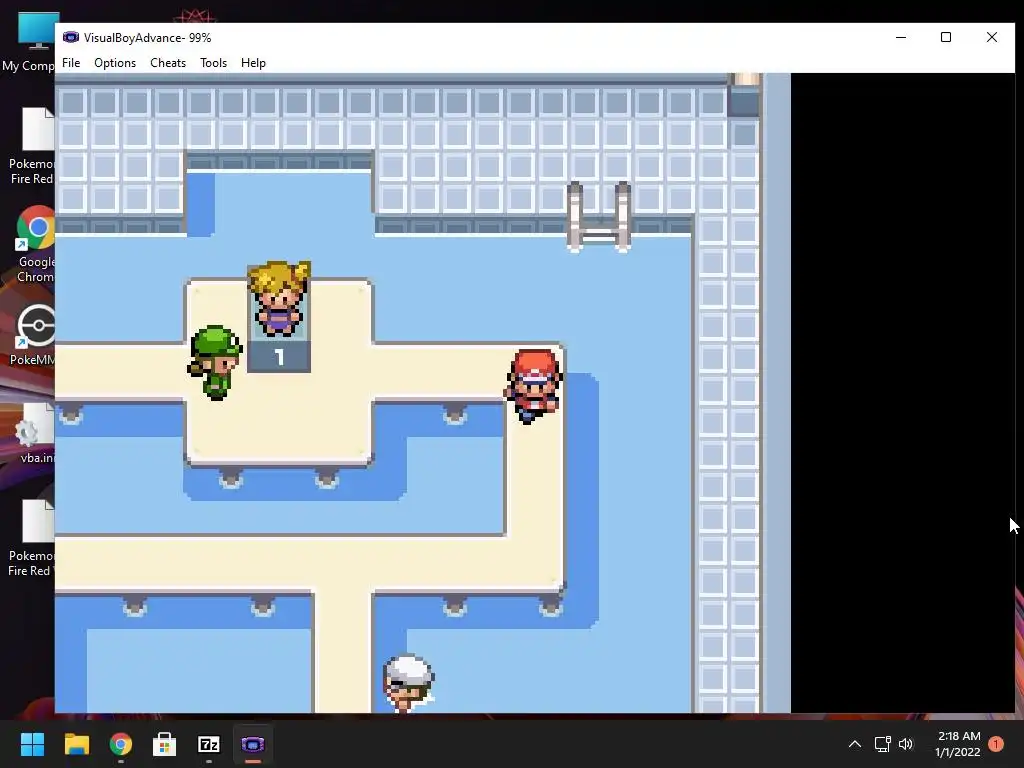Open File Explorer from the taskbar
The height and width of the screenshot is (768, 1024).
pyautogui.click(x=76, y=744)
